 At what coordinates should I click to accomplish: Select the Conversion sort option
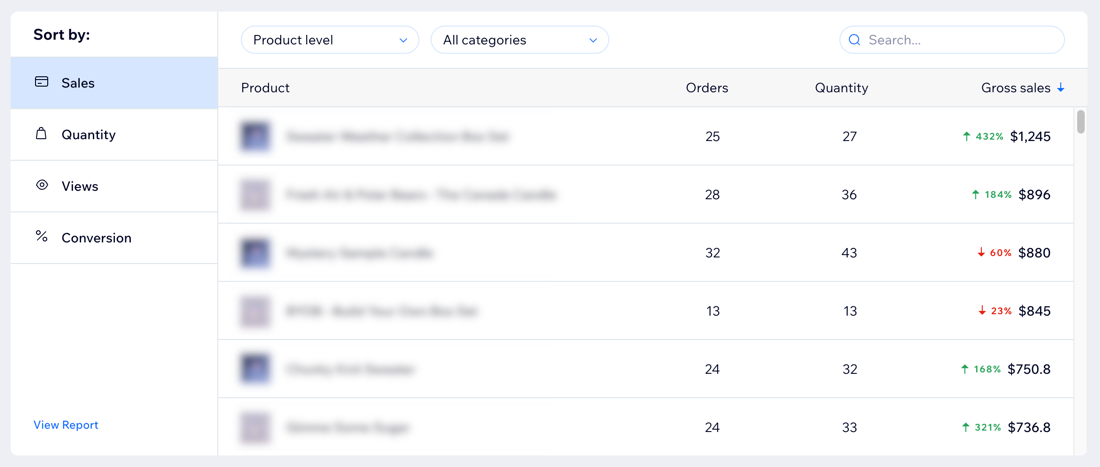point(114,238)
